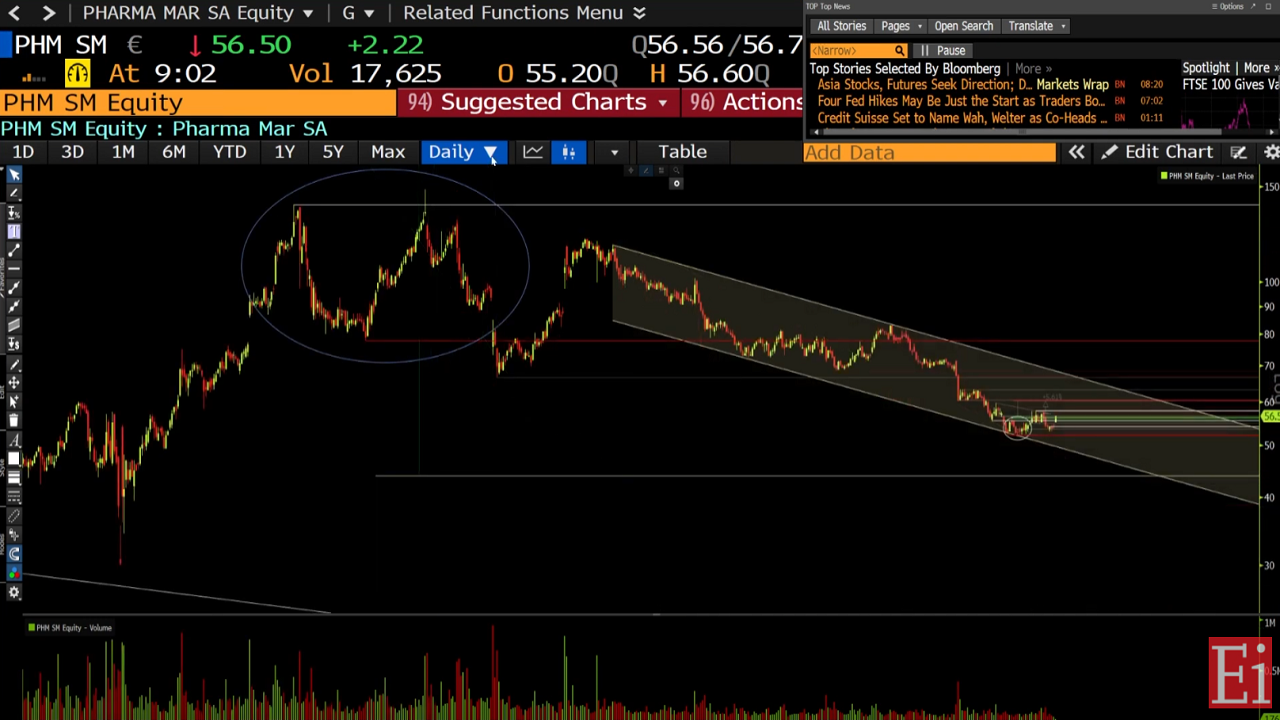Open the Translate dropdown in news panel
The image size is (1280, 720).
pyautogui.click(x=1037, y=26)
